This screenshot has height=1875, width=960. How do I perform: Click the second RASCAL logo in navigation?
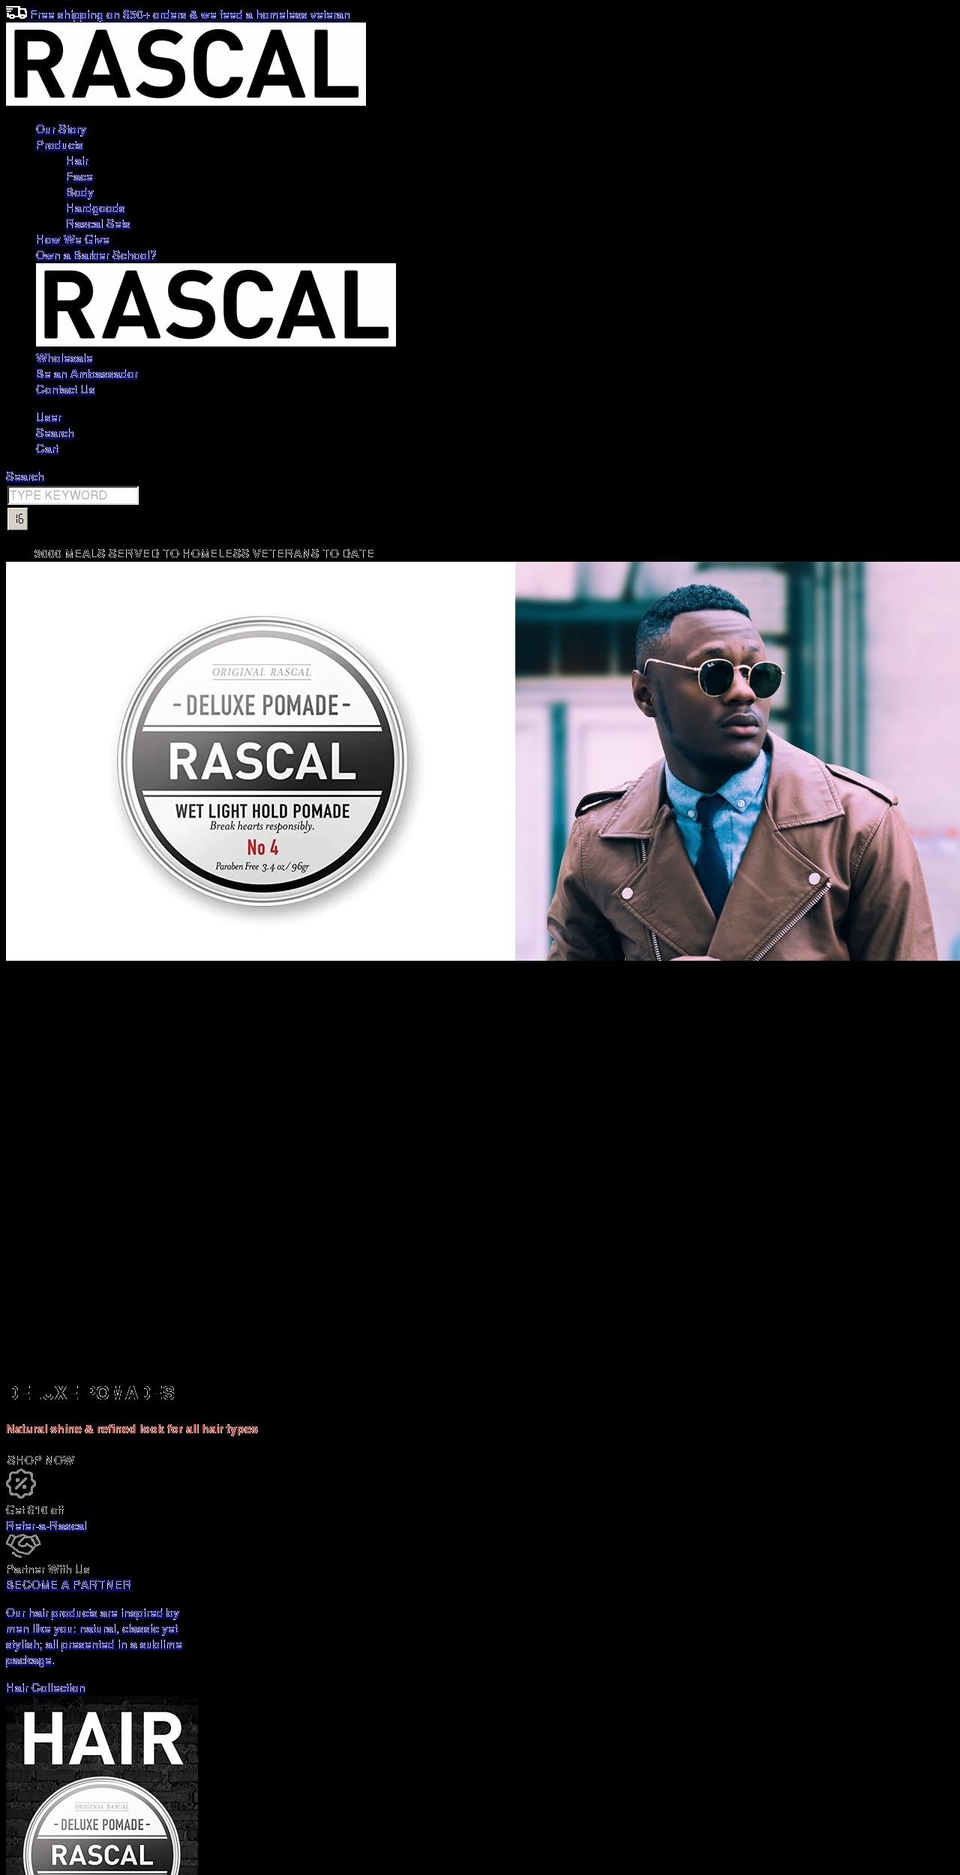216,305
